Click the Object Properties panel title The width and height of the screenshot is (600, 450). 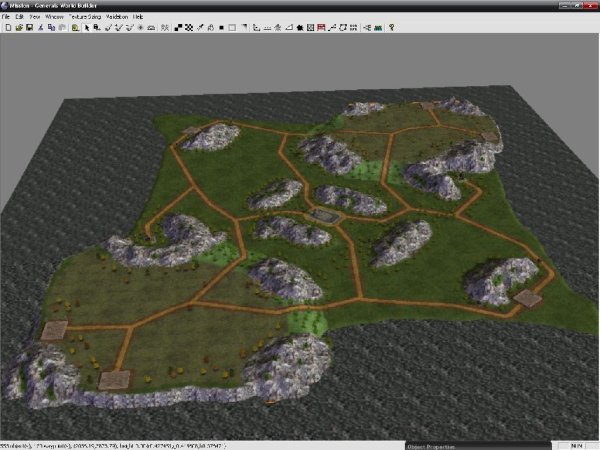(x=445, y=445)
